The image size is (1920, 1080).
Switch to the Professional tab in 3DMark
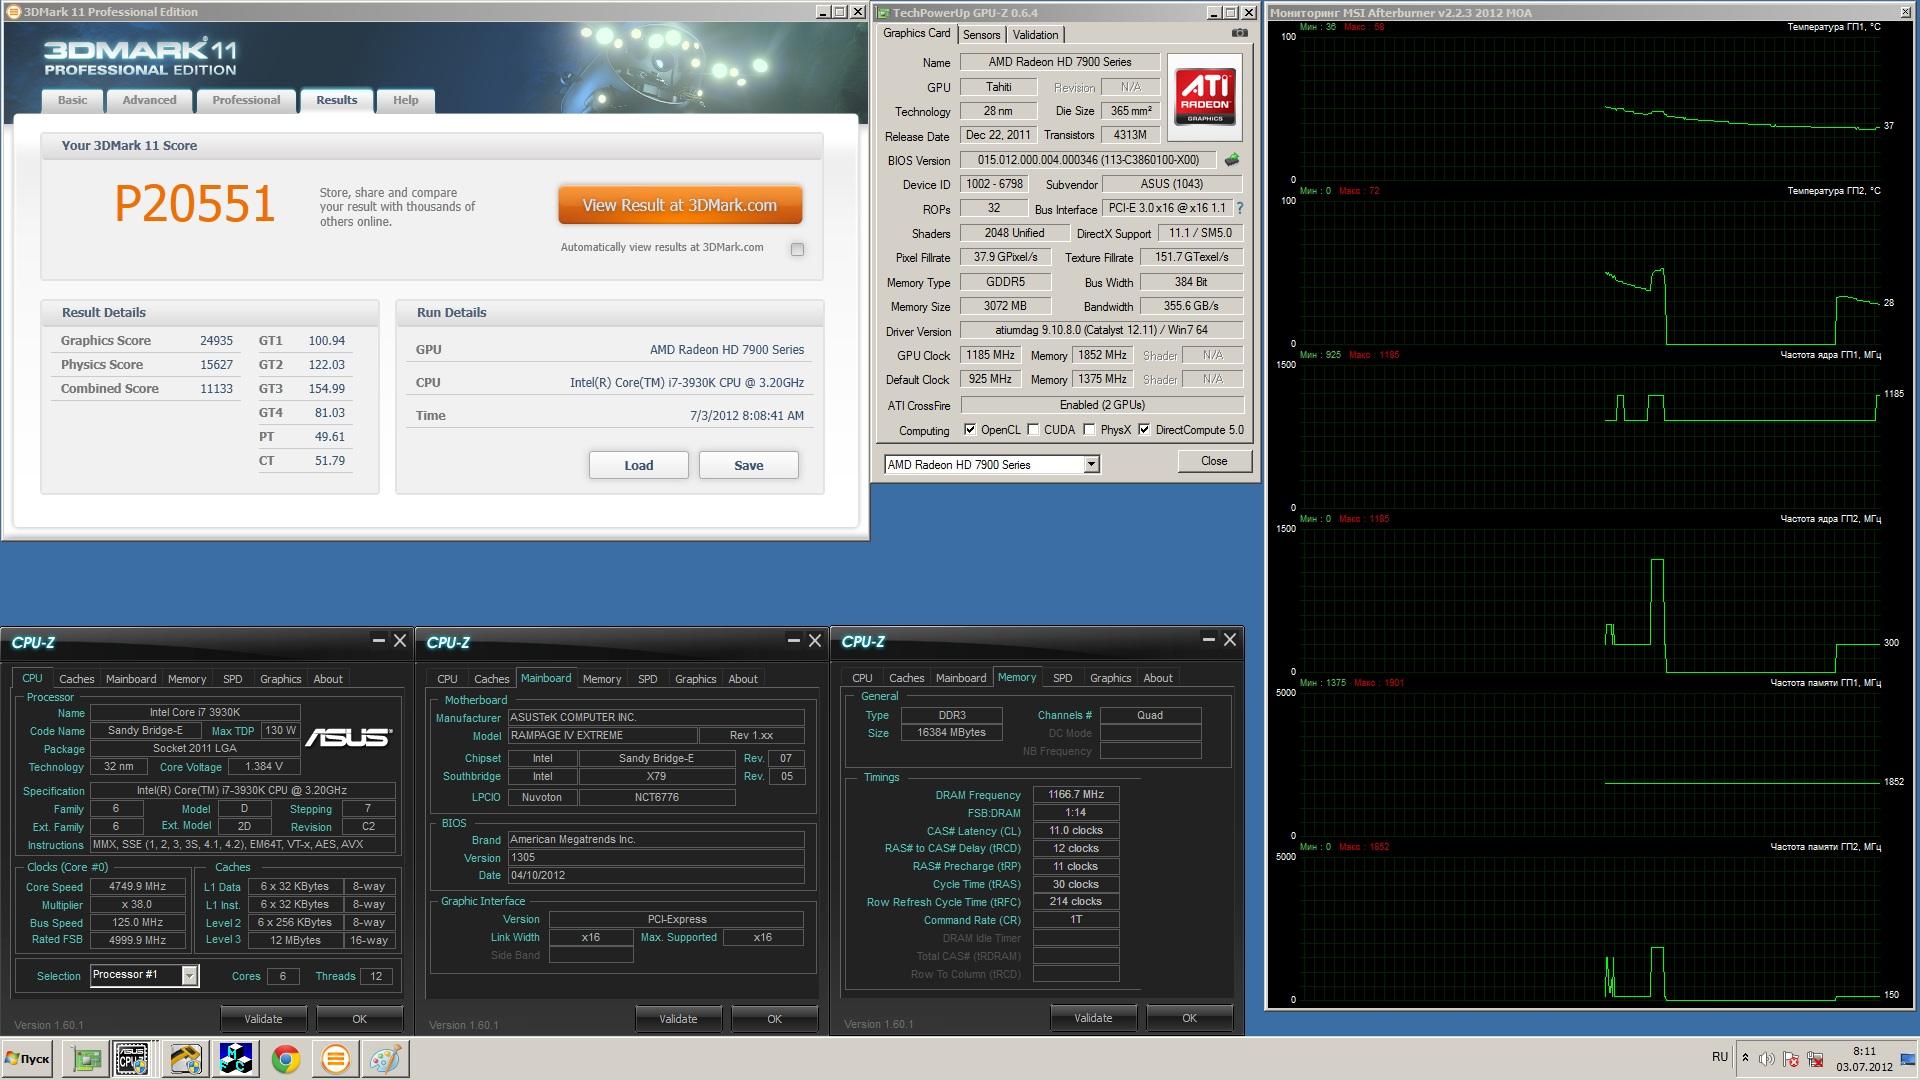tap(246, 100)
